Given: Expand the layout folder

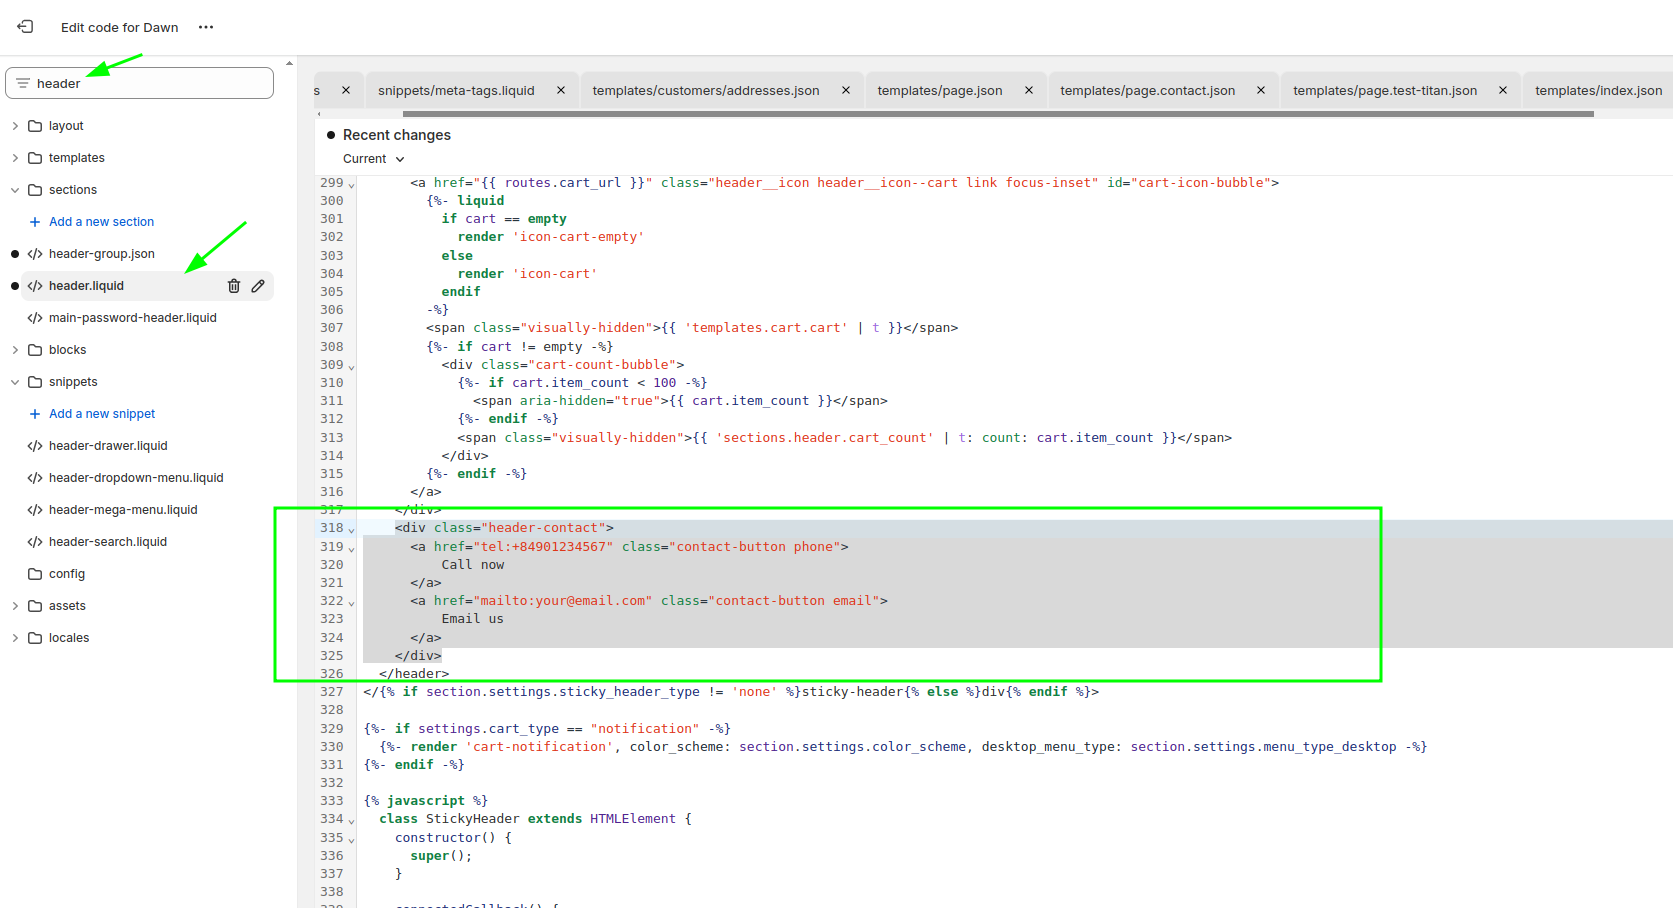Looking at the screenshot, I should tap(15, 126).
